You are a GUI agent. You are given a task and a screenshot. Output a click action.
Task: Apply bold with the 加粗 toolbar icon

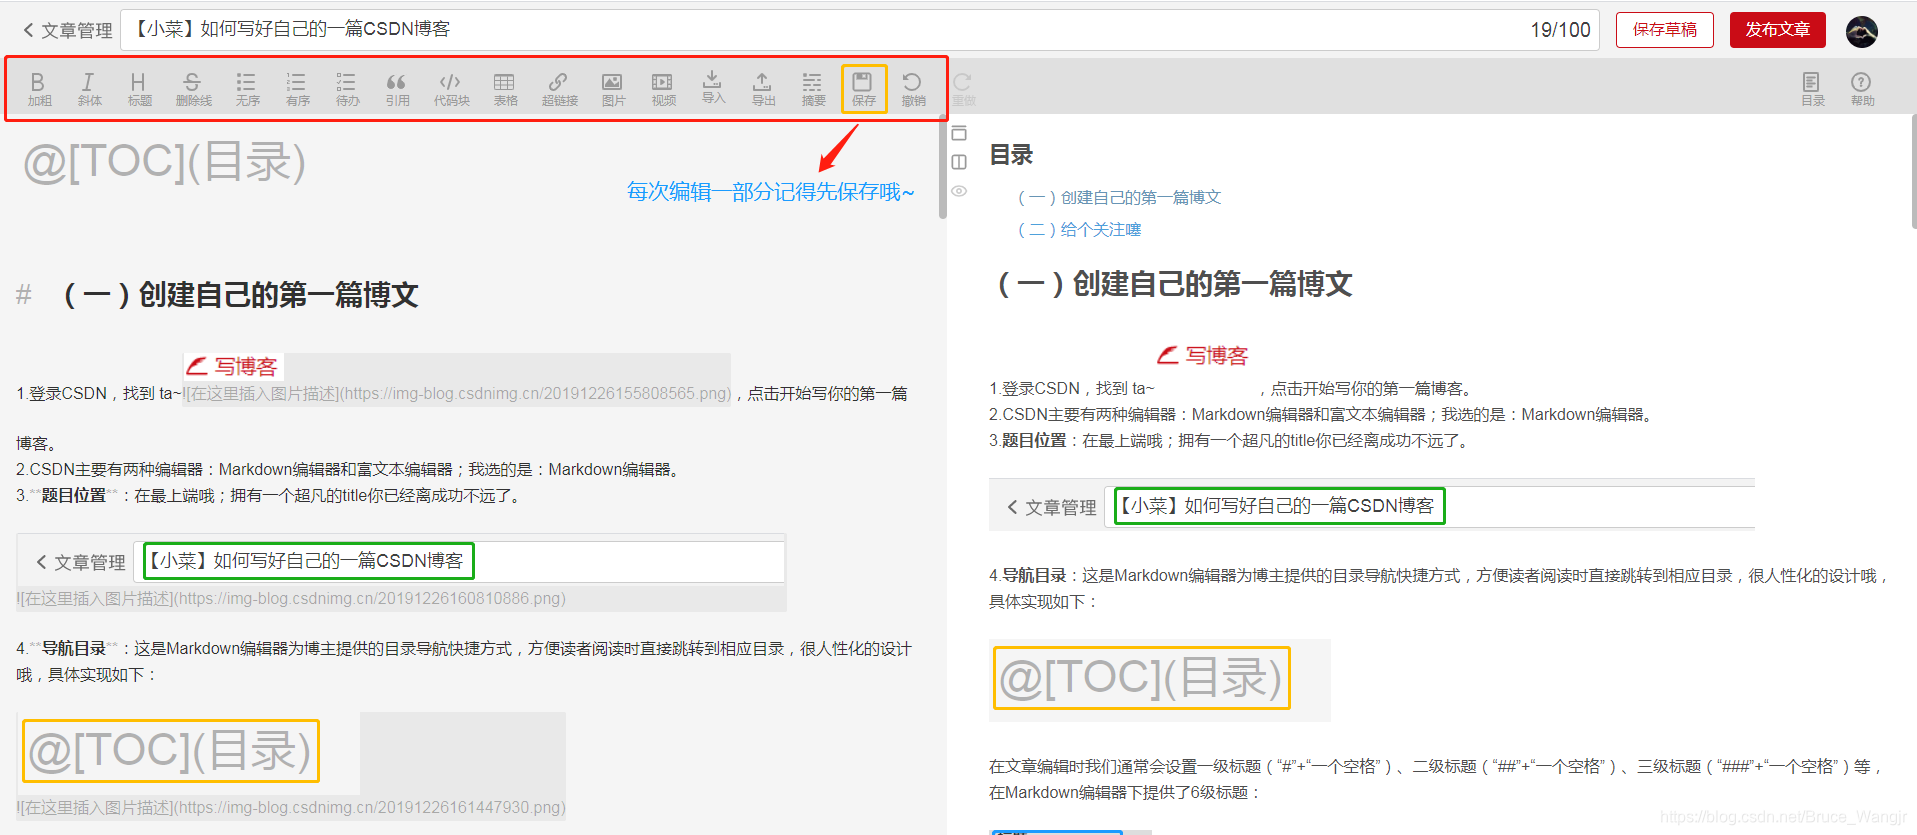click(39, 88)
